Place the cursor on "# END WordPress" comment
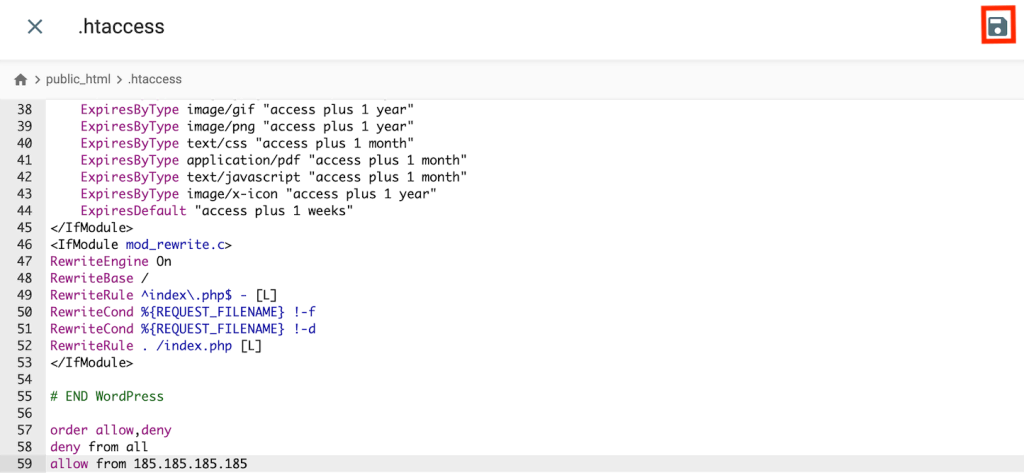Viewport: 1024px width, 473px height. point(107,396)
